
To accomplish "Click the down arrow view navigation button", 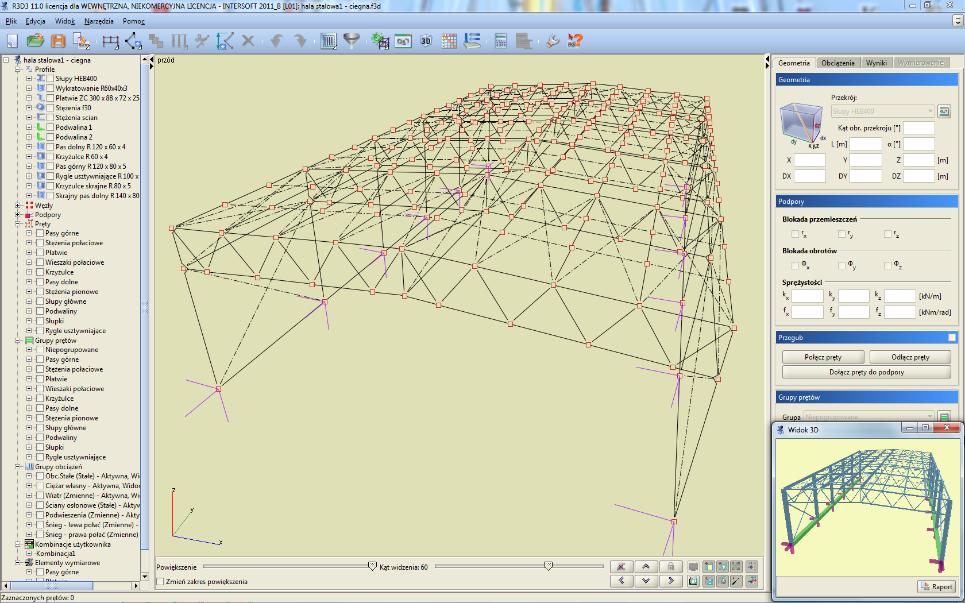I will [x=646, y=580].
